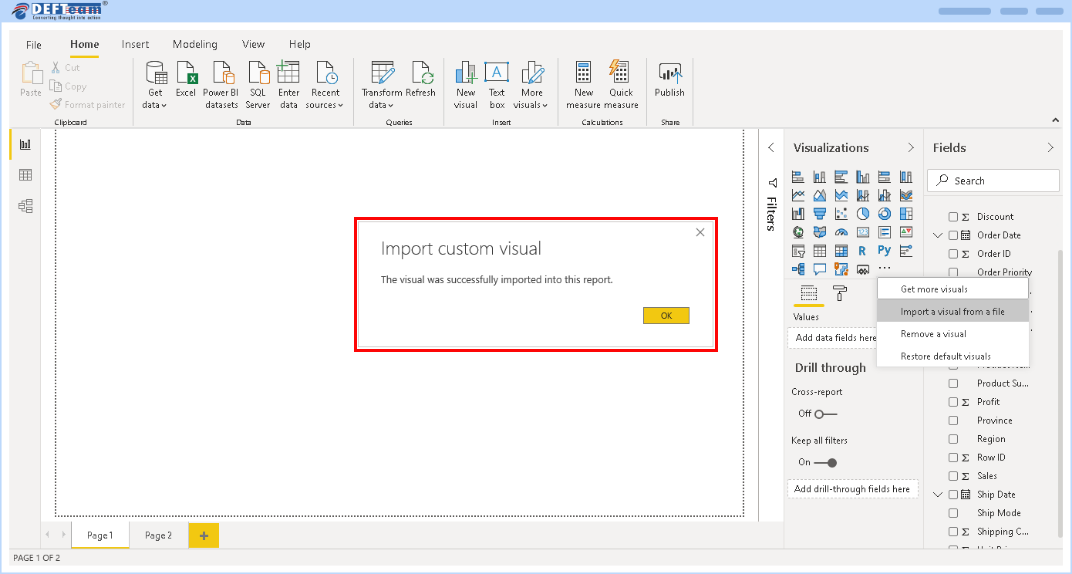Add a new page with plus button
The image size is (1072, 574).
[203, 536]
